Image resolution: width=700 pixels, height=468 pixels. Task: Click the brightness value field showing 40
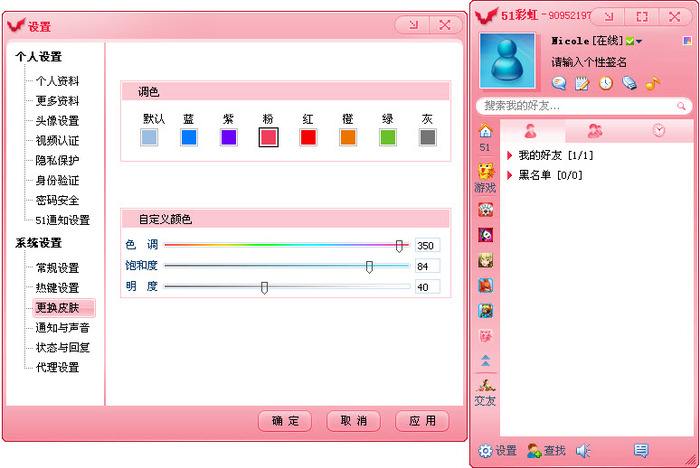[x=428, y=287]
